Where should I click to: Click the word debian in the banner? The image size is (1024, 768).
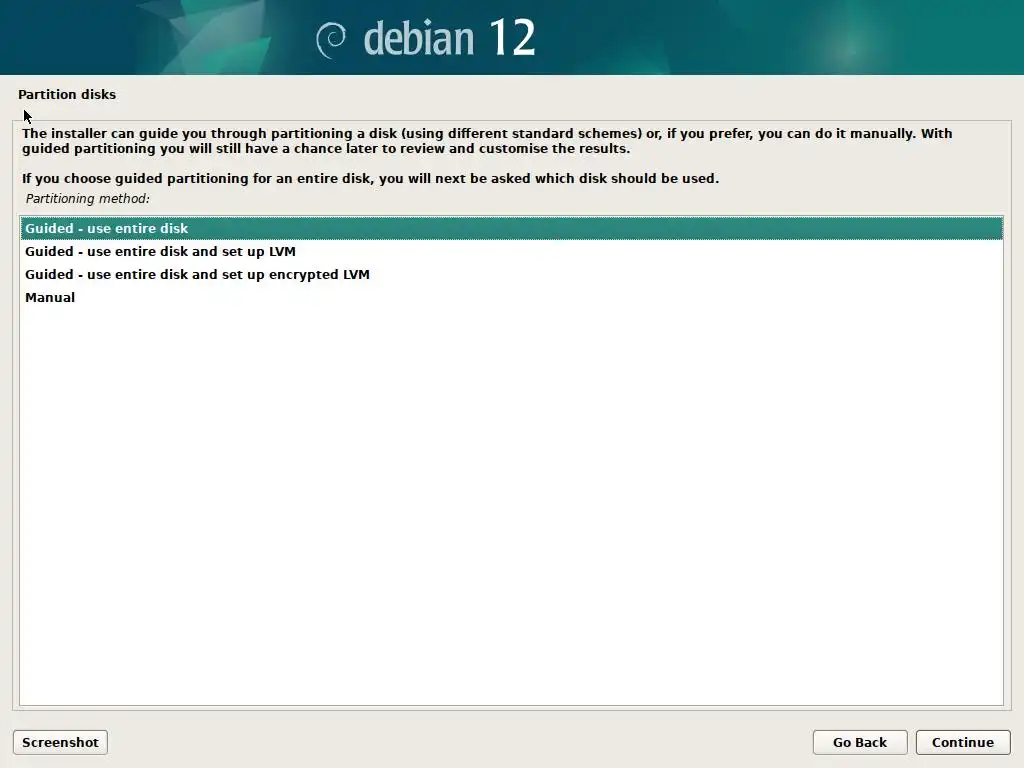pyautogui.click(x=419, y=39)
